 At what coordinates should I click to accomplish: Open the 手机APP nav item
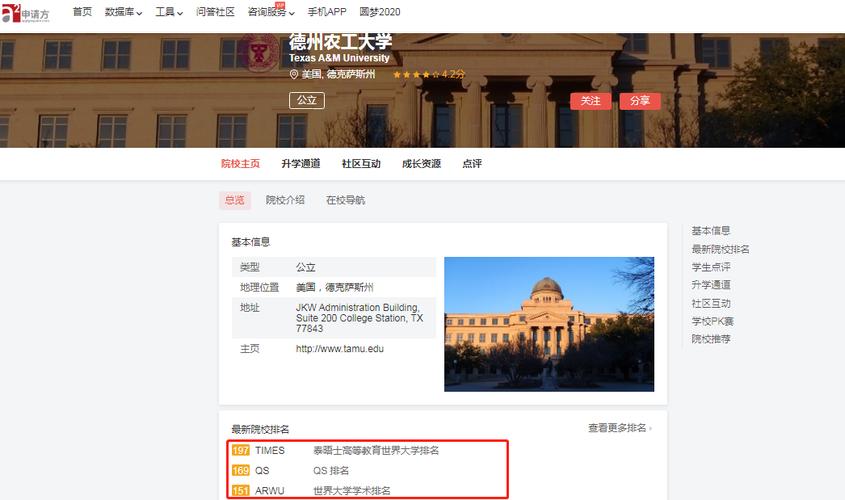tap(327, 12)
